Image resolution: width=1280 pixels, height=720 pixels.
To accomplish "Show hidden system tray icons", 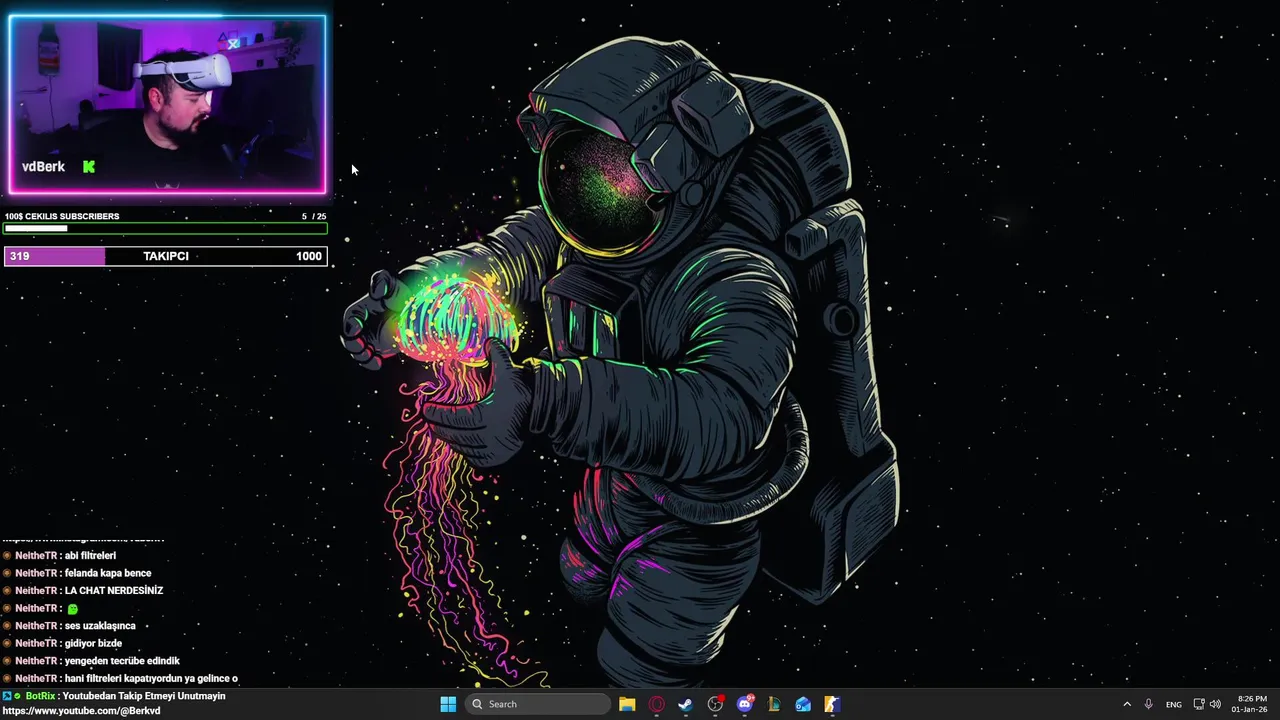I will 1127,704.
